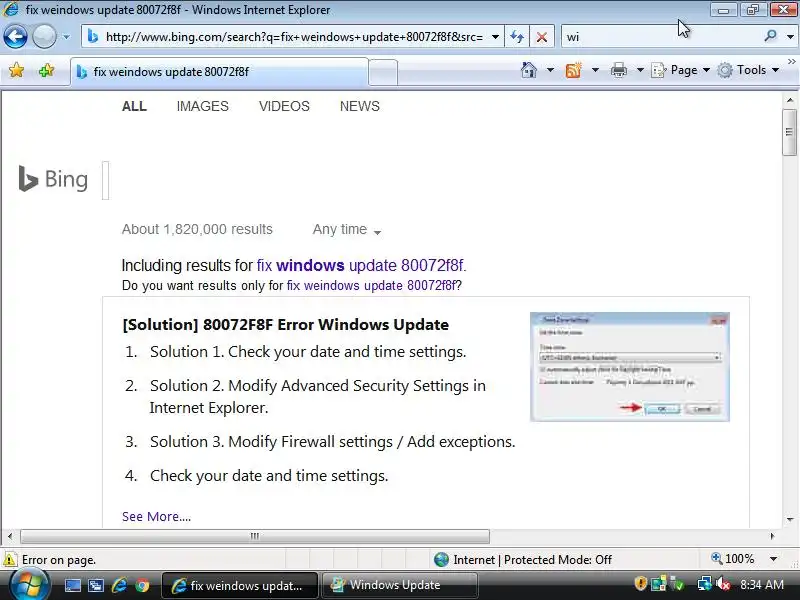800x600 pixels.
Task: Click the network connection tray icon
Action: coord(705,584)
